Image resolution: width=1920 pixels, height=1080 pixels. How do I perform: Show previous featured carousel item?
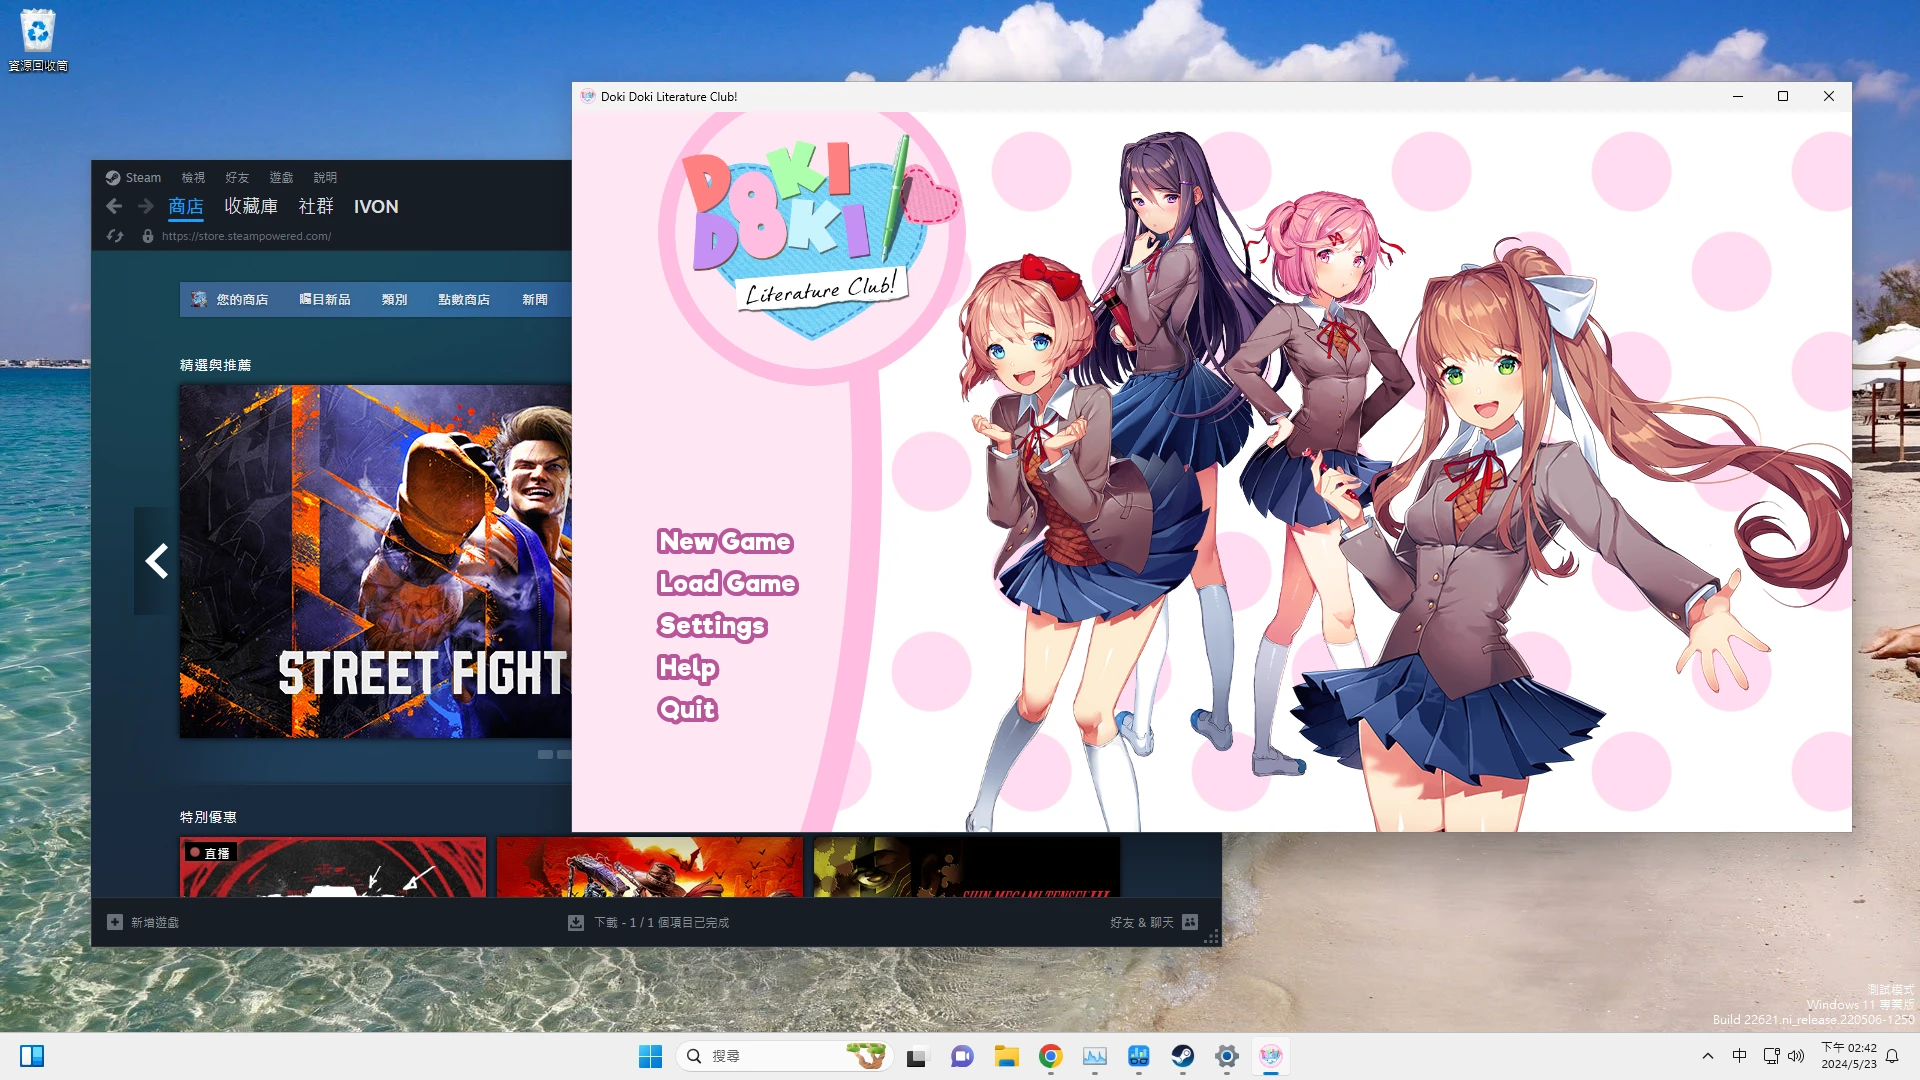(156, 561)
